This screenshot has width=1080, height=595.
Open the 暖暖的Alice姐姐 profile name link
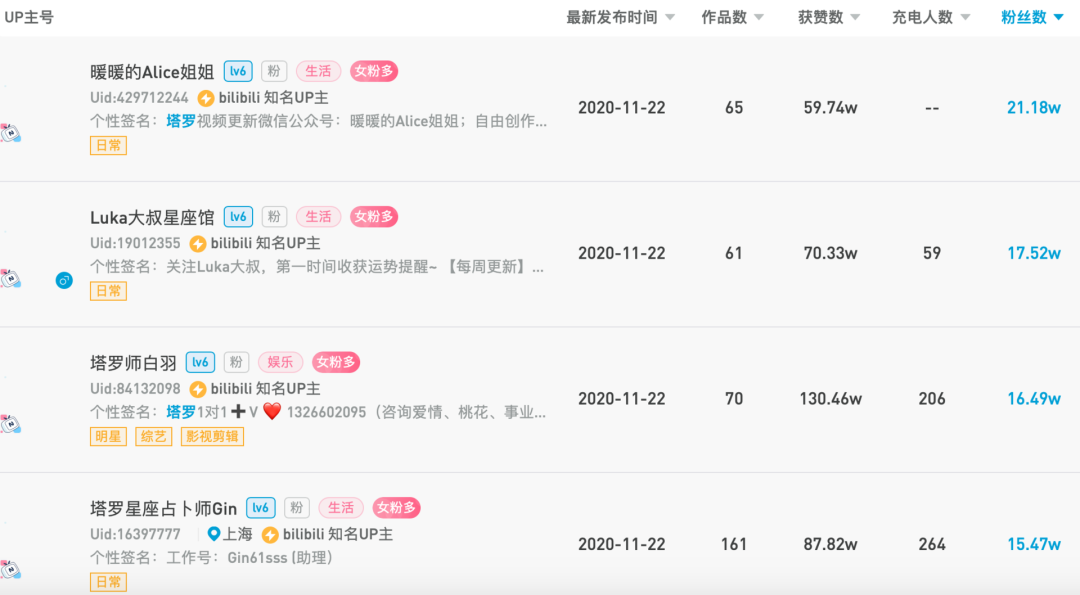tap(152, 71)
